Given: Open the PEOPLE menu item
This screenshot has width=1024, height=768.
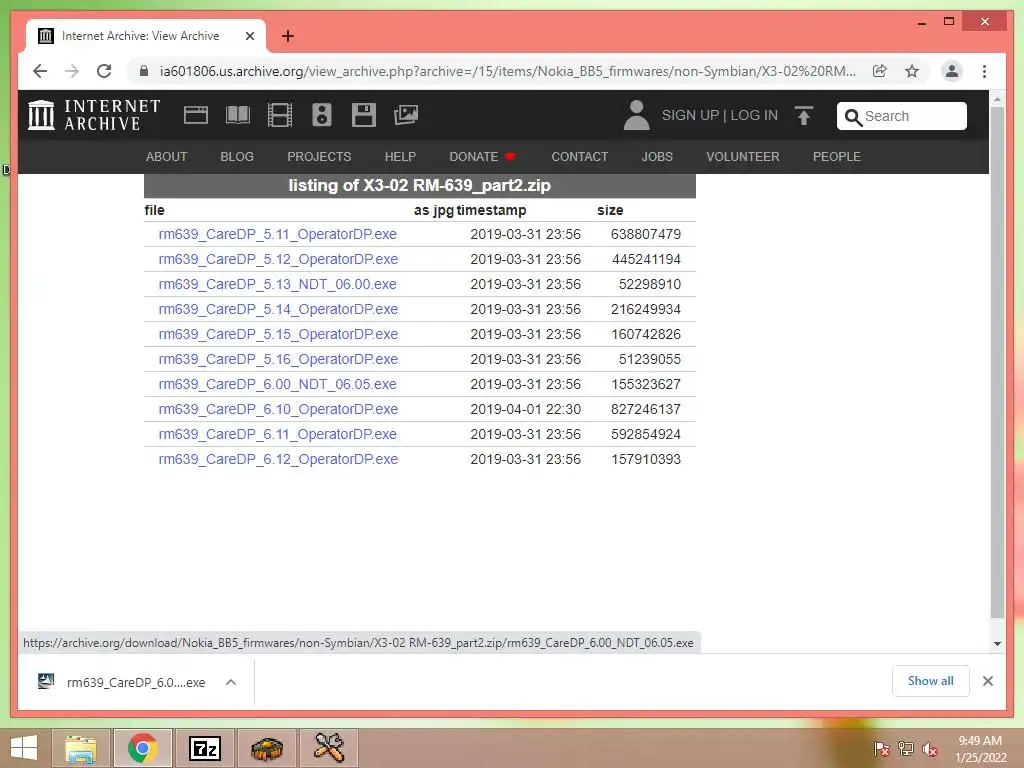Looking at the screenshot, I should 837,157.
